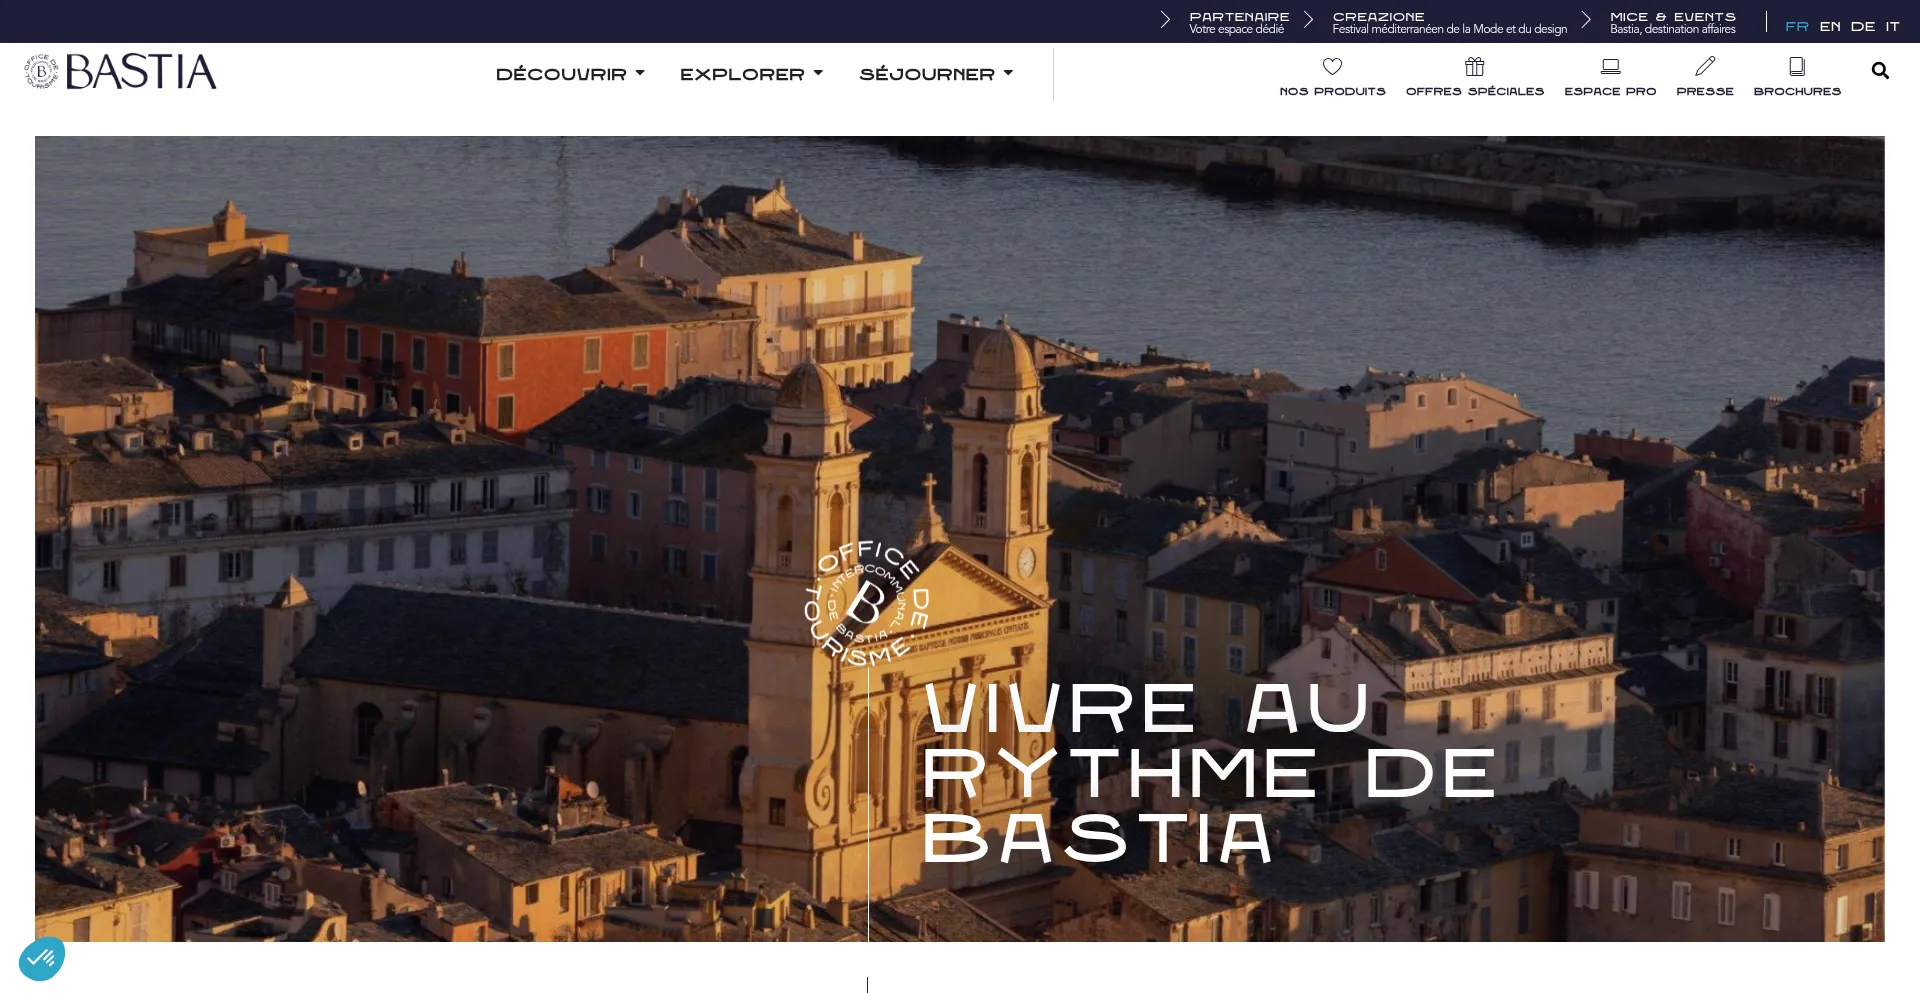Open the Partenaire espace dédié link
Viewport: 1920px width, 993px height.
pos(1238,22)
